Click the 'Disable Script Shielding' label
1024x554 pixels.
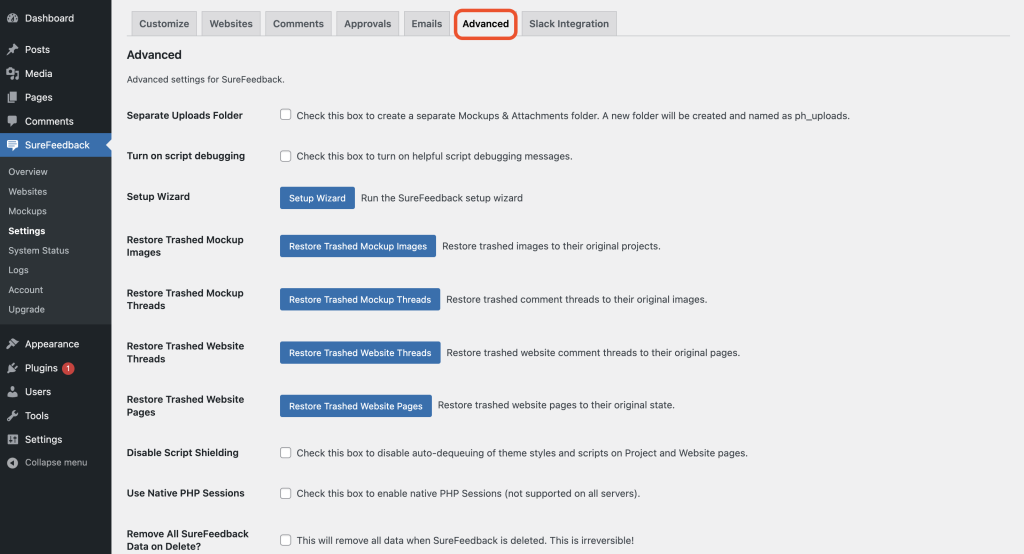(183, 453)
